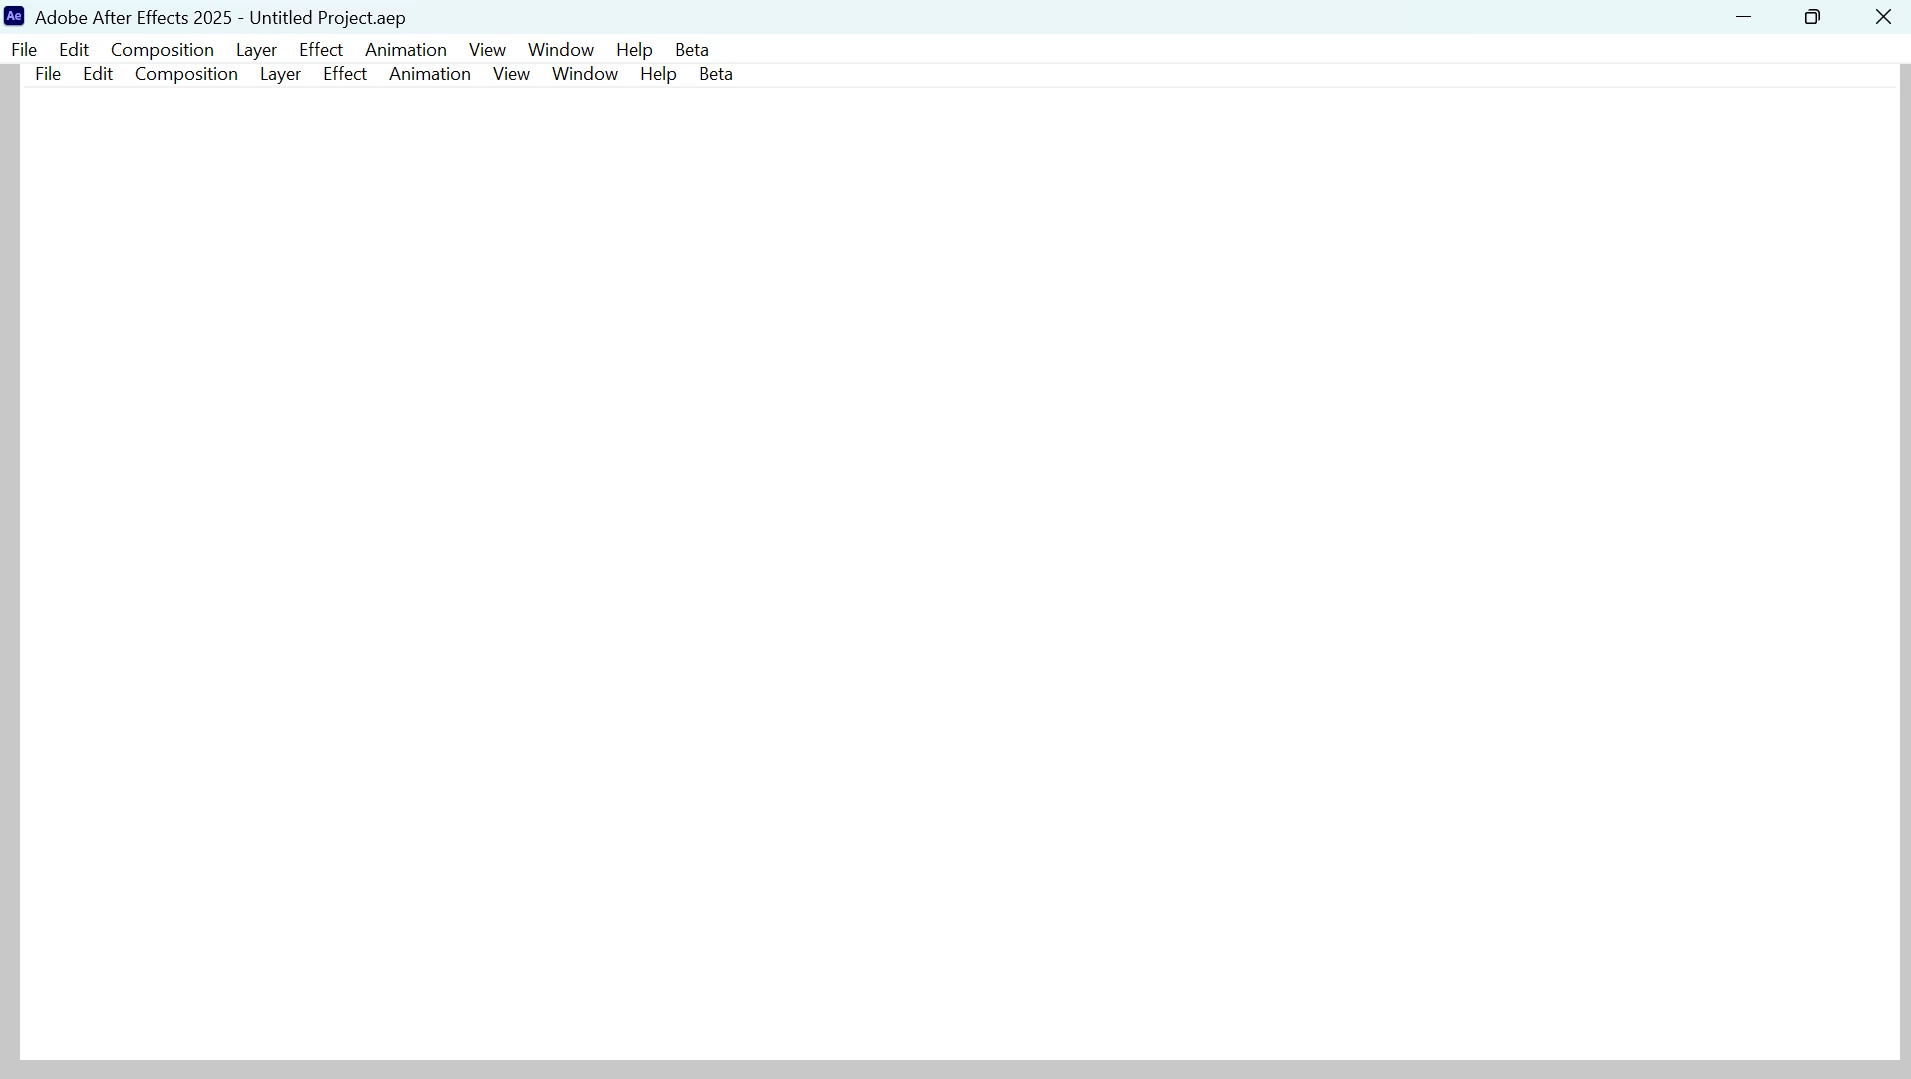Restore down the After Effects window

pyautogui.click(x=1813, y=17)
